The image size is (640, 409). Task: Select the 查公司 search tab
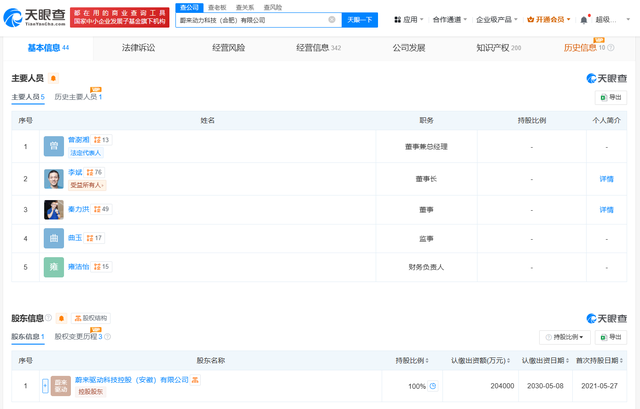coord(189,7)
